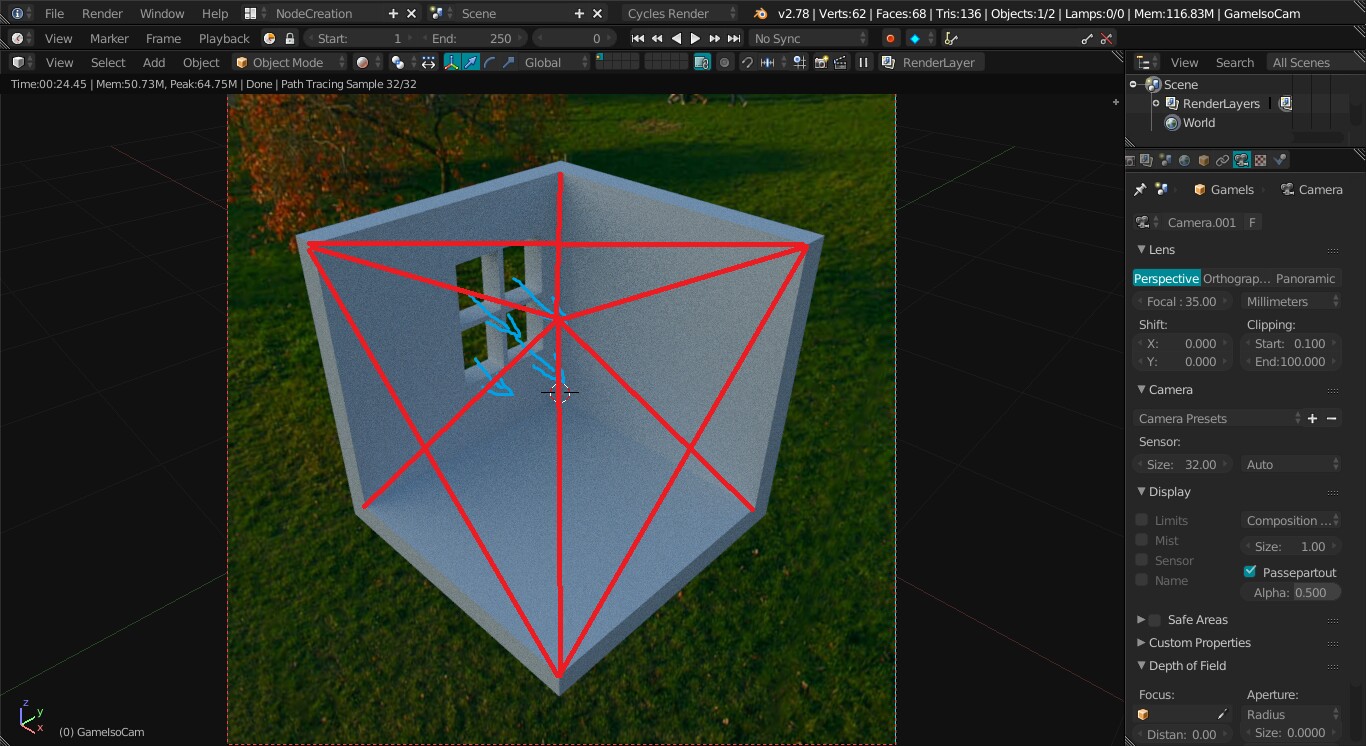Image resolution: width=1366 pixels, height=746 pixels.
Task: Open the Help menu
Action: point(215,13)
